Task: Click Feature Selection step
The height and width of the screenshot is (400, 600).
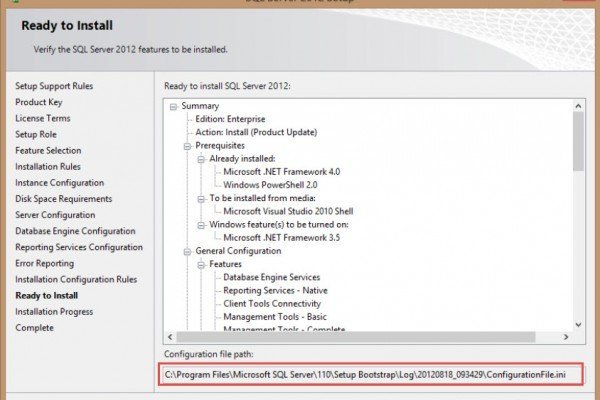Action: click(48, 150)
